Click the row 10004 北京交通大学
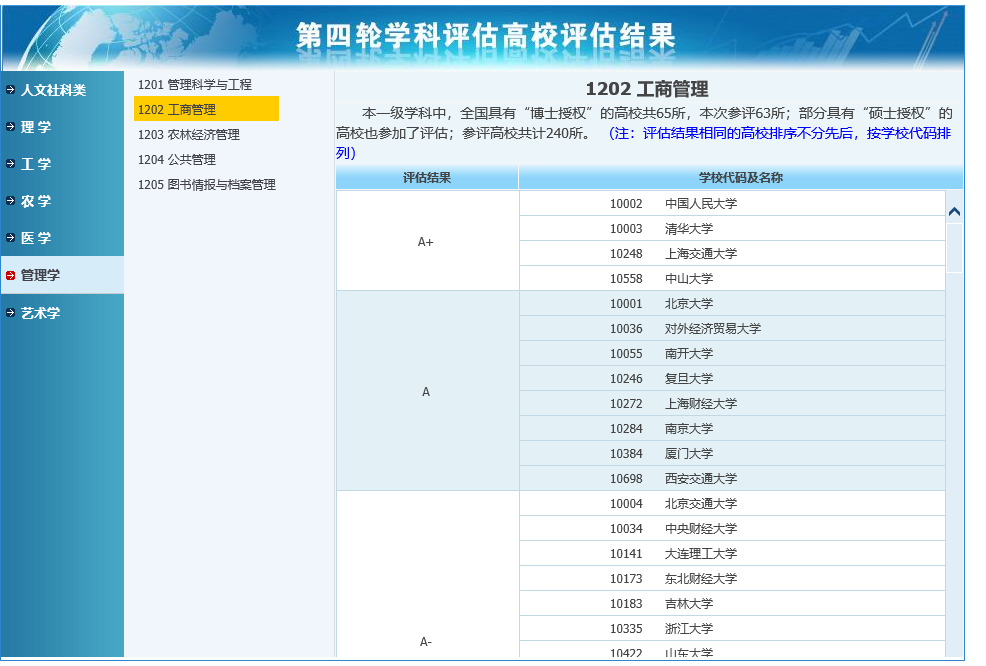986x666 pixels. (x=733, y=504)
